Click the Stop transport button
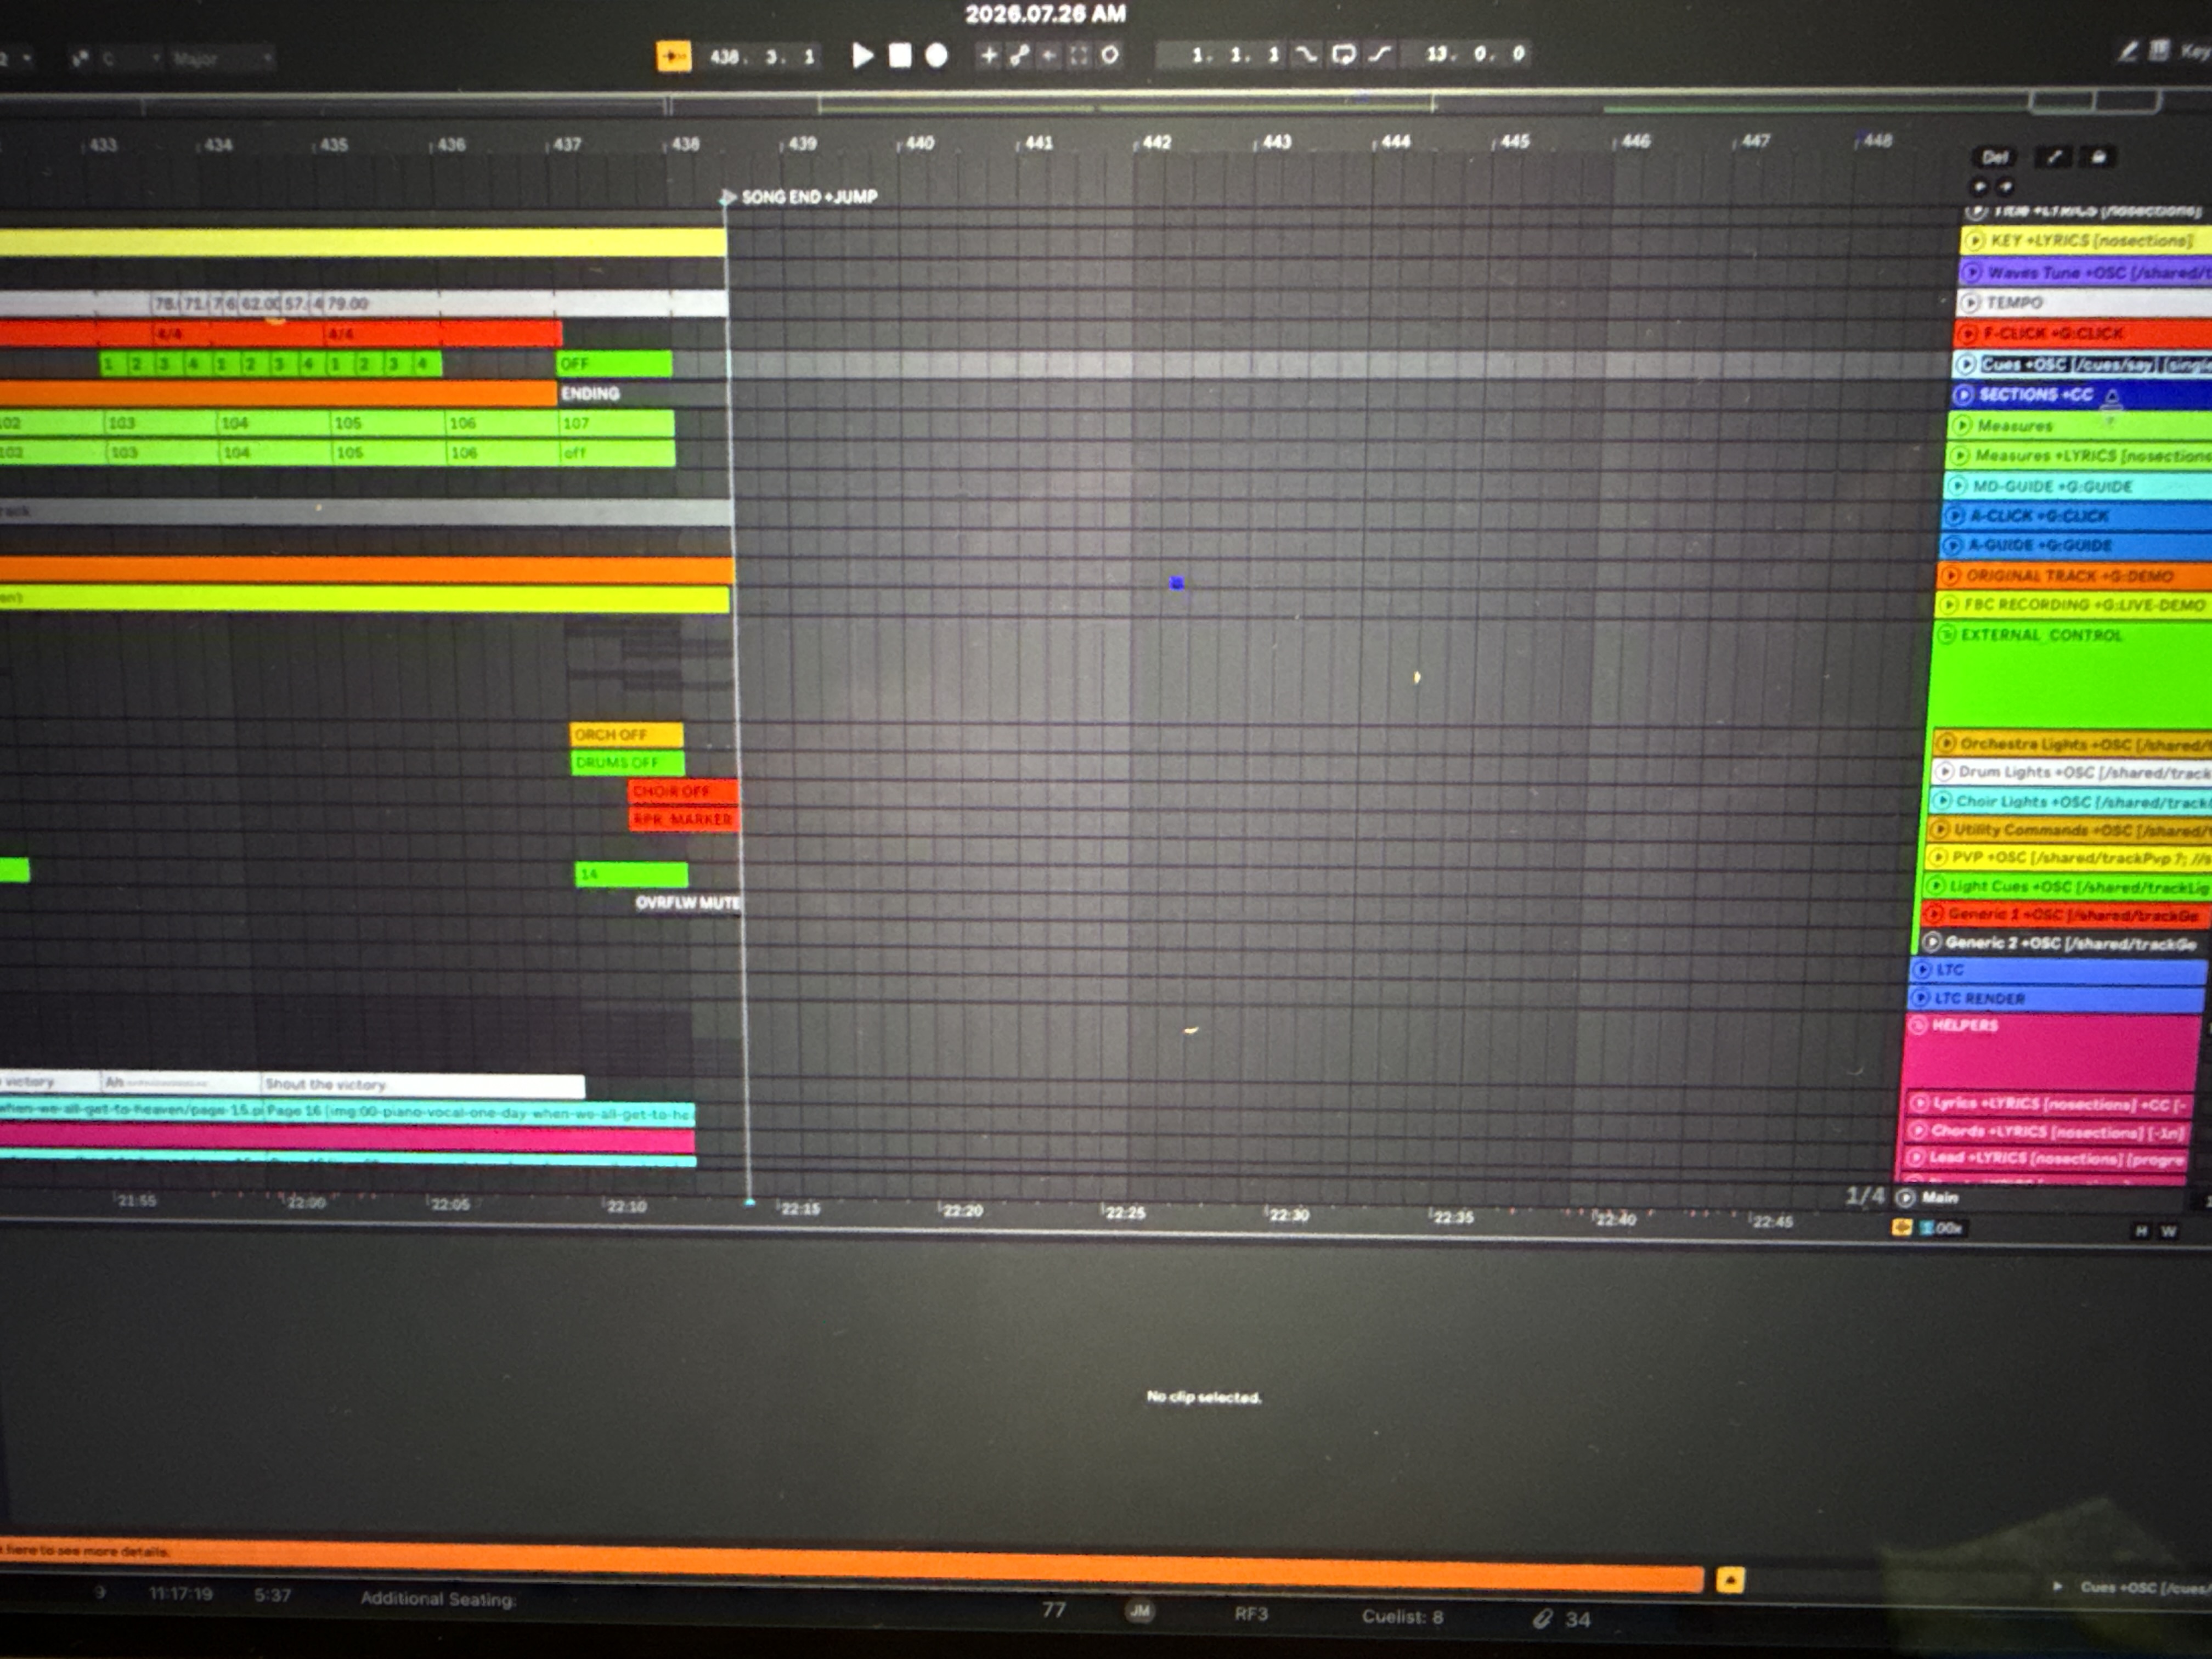Screen dimensions: 2212x1659 click(x=899, y=55)
